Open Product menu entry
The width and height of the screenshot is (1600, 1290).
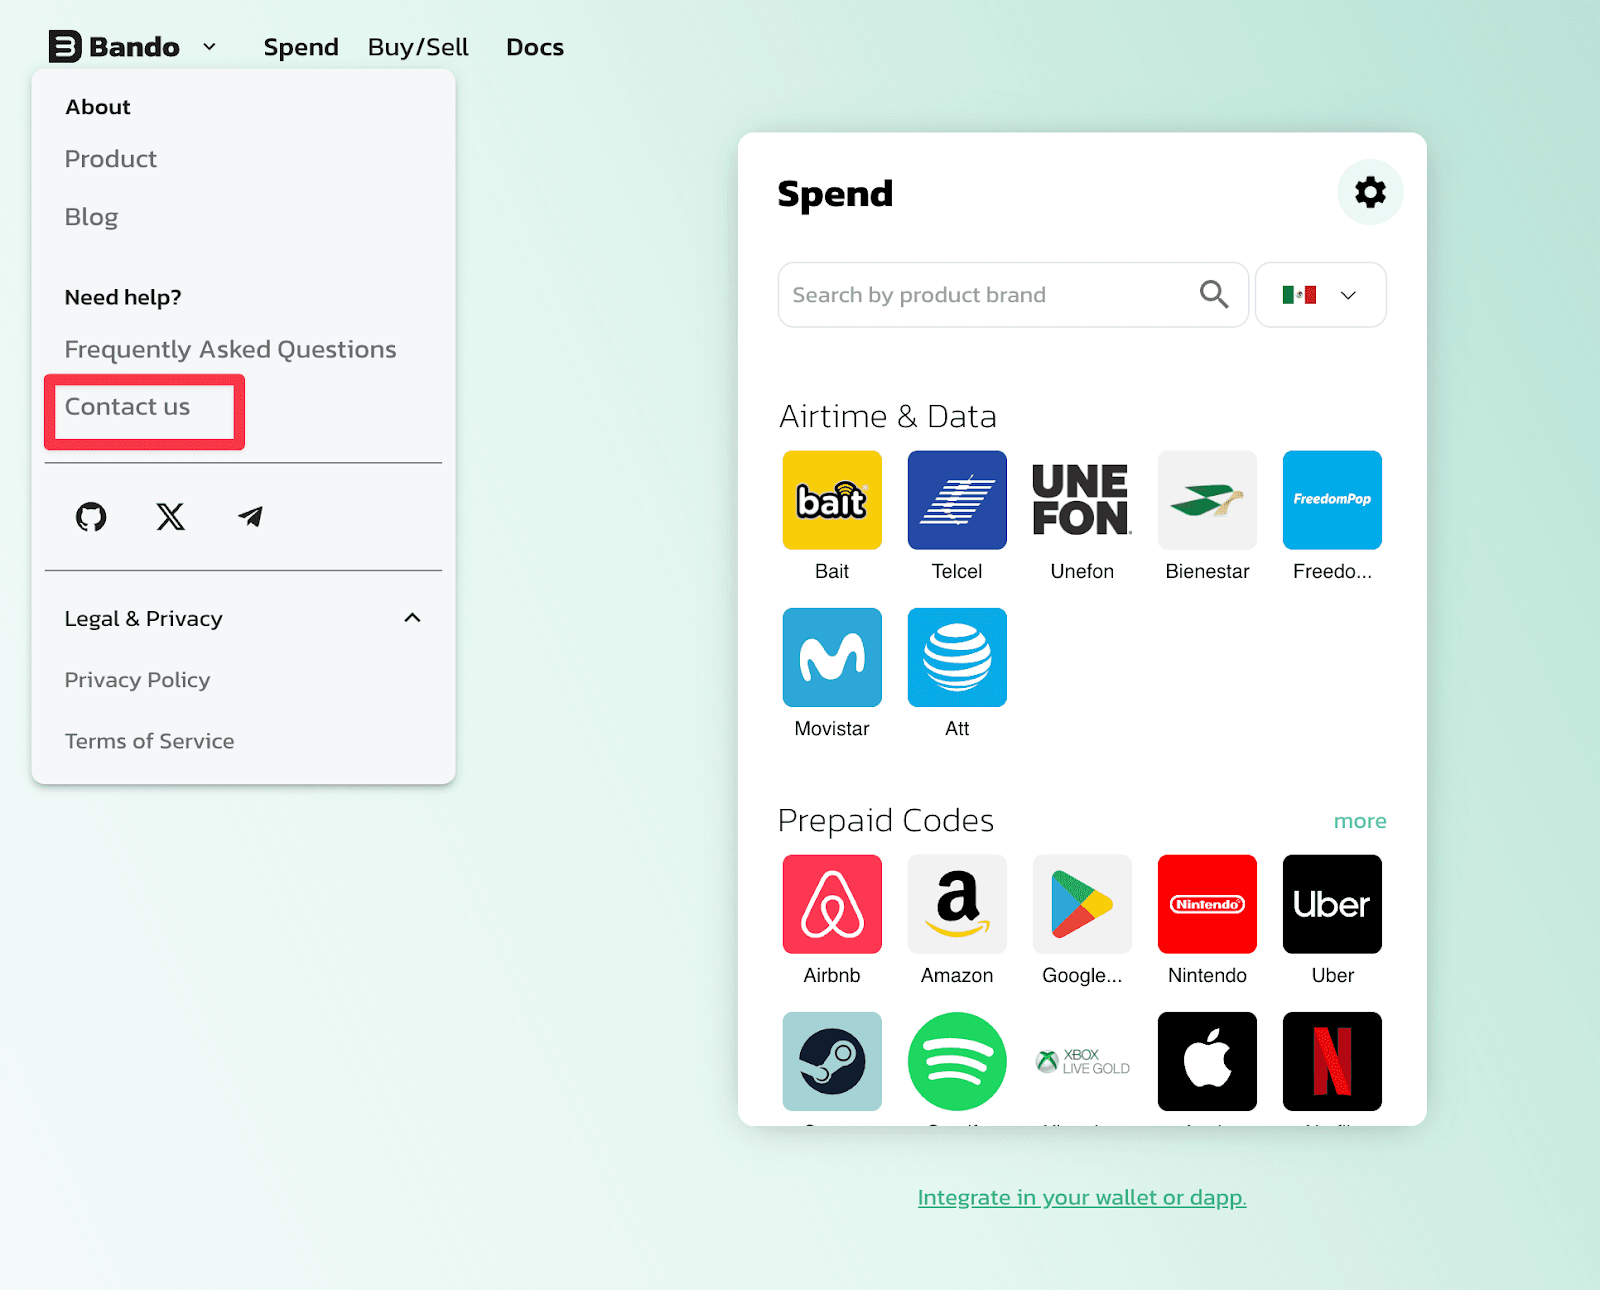[x=111, y=159]
